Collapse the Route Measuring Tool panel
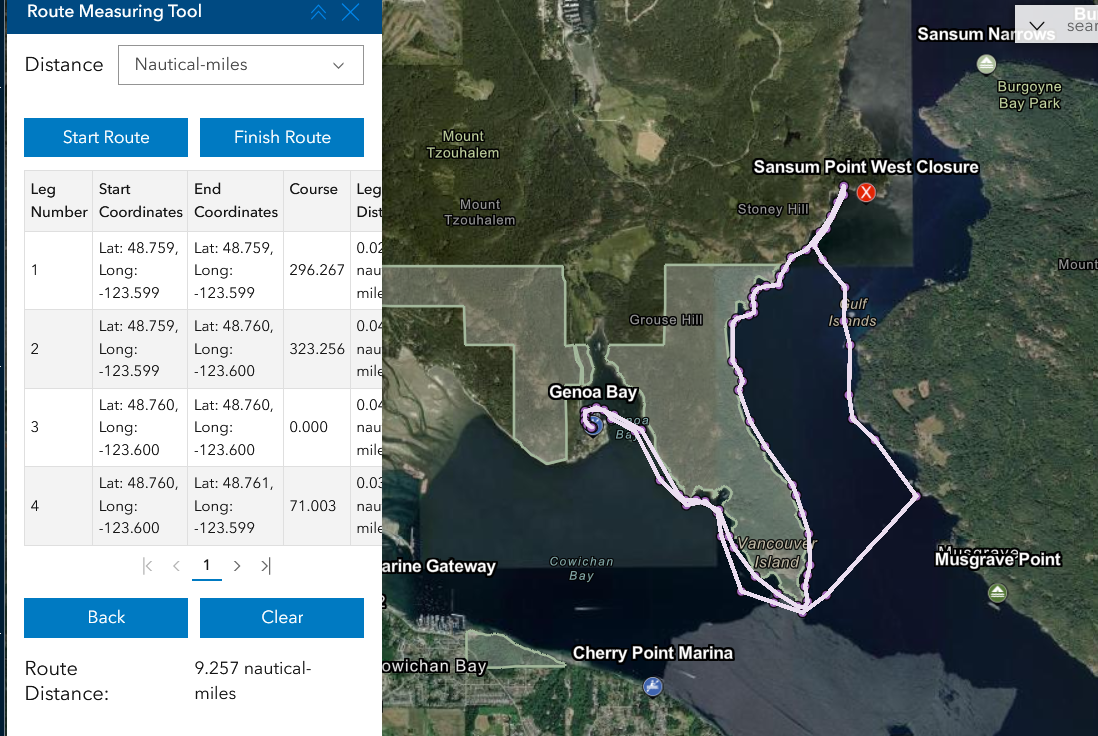1098x736 pixels. [x=318, y=13]
